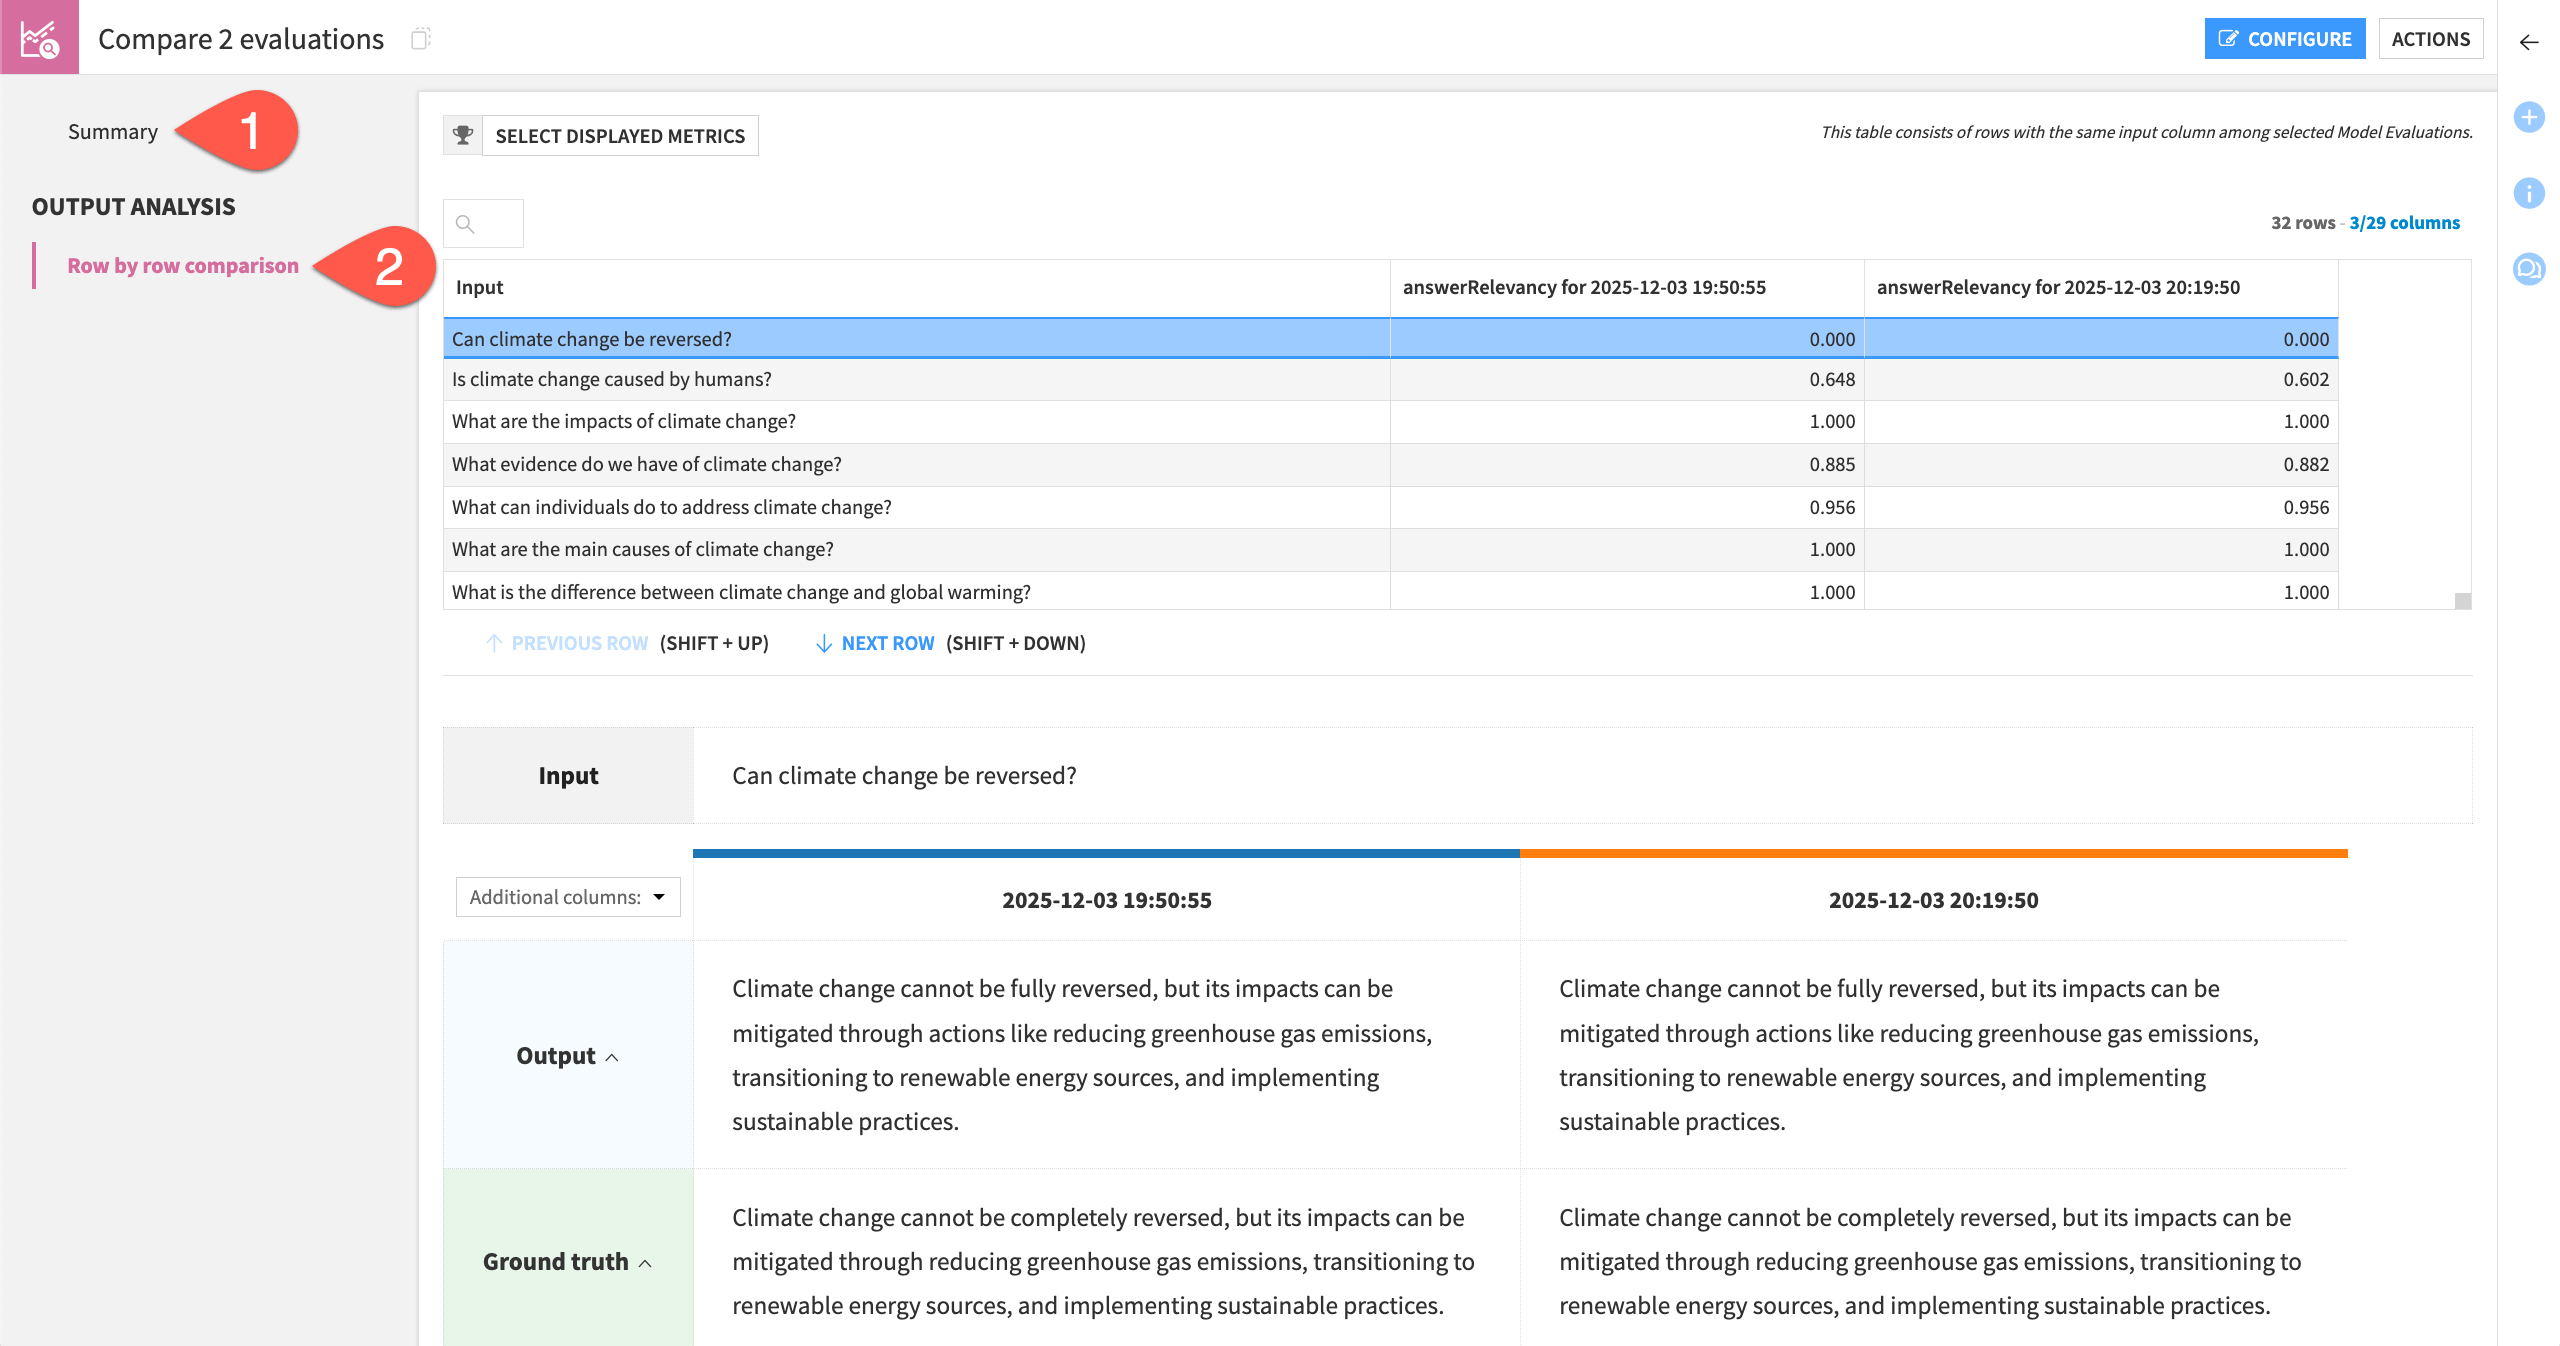
Task: Open the CONFIGURE dialog
Action: pyautogui.click(x=2285, y=39)
